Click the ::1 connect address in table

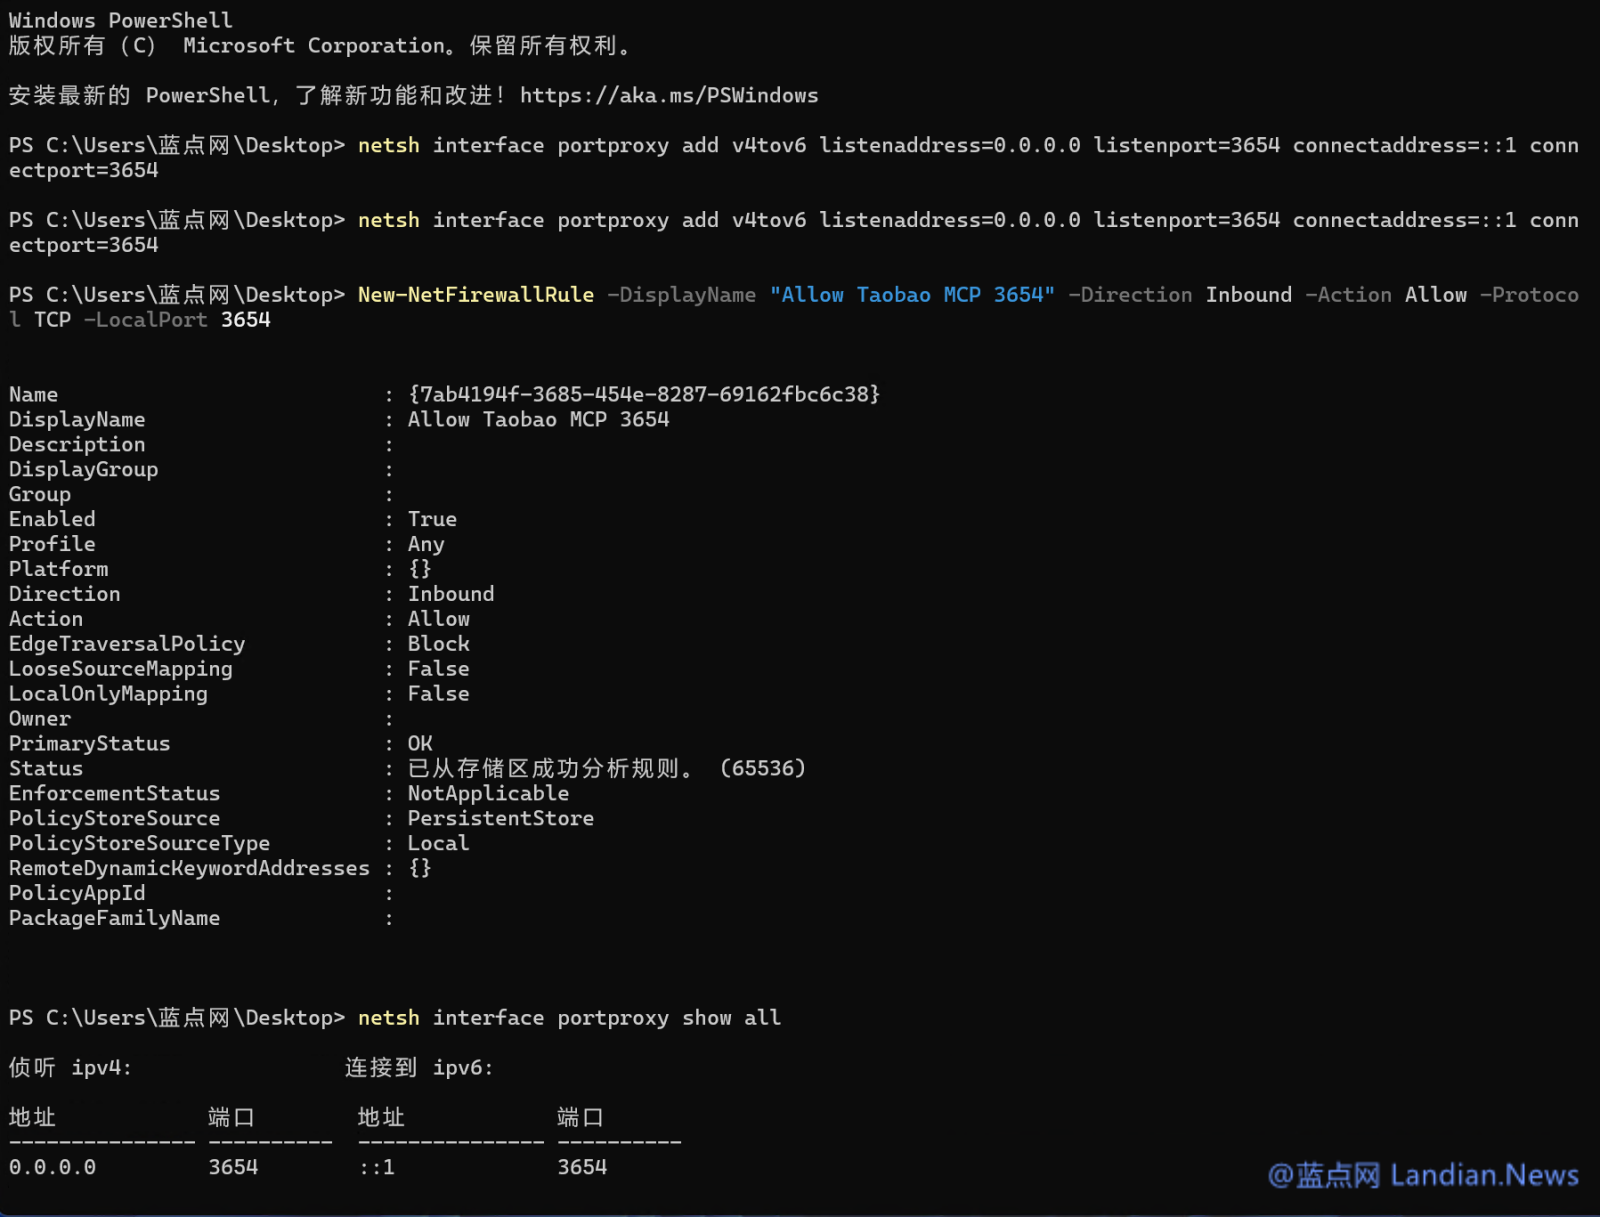click(x=377, y=1168)
